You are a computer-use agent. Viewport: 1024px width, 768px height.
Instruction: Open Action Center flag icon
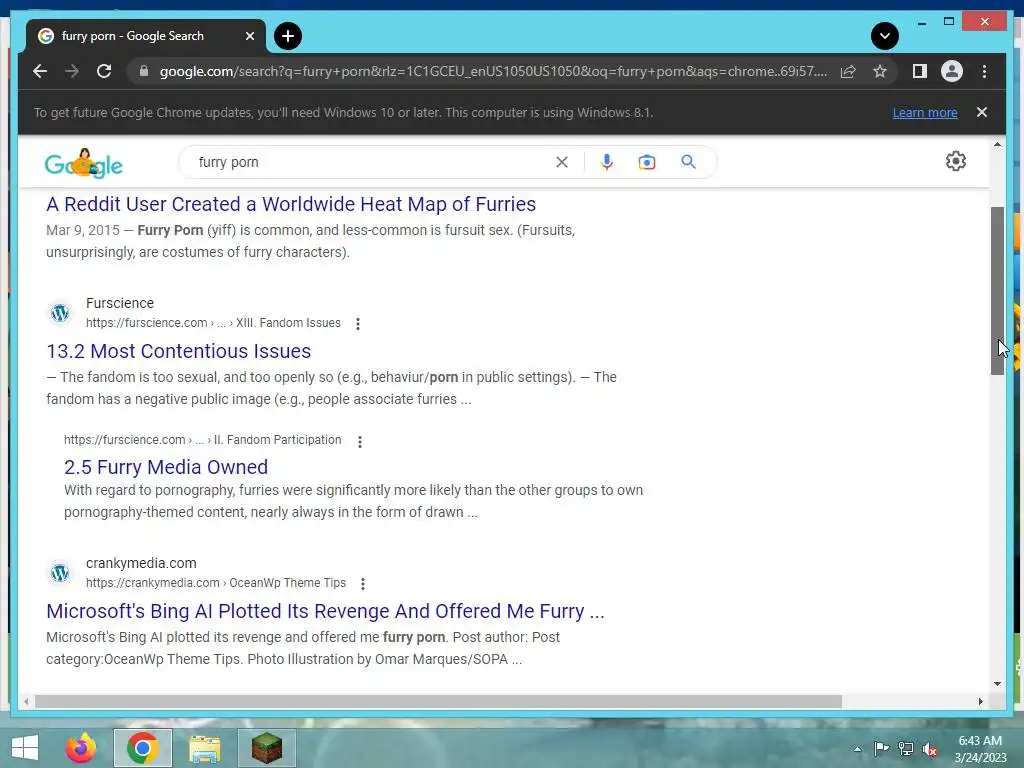(881, 749)
